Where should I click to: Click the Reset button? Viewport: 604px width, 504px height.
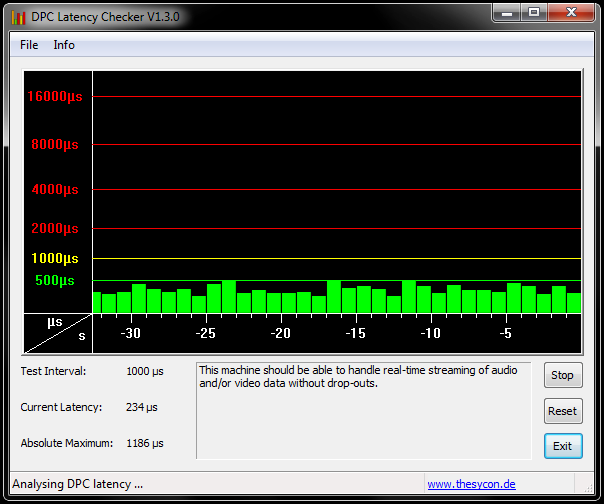(563, 411)
